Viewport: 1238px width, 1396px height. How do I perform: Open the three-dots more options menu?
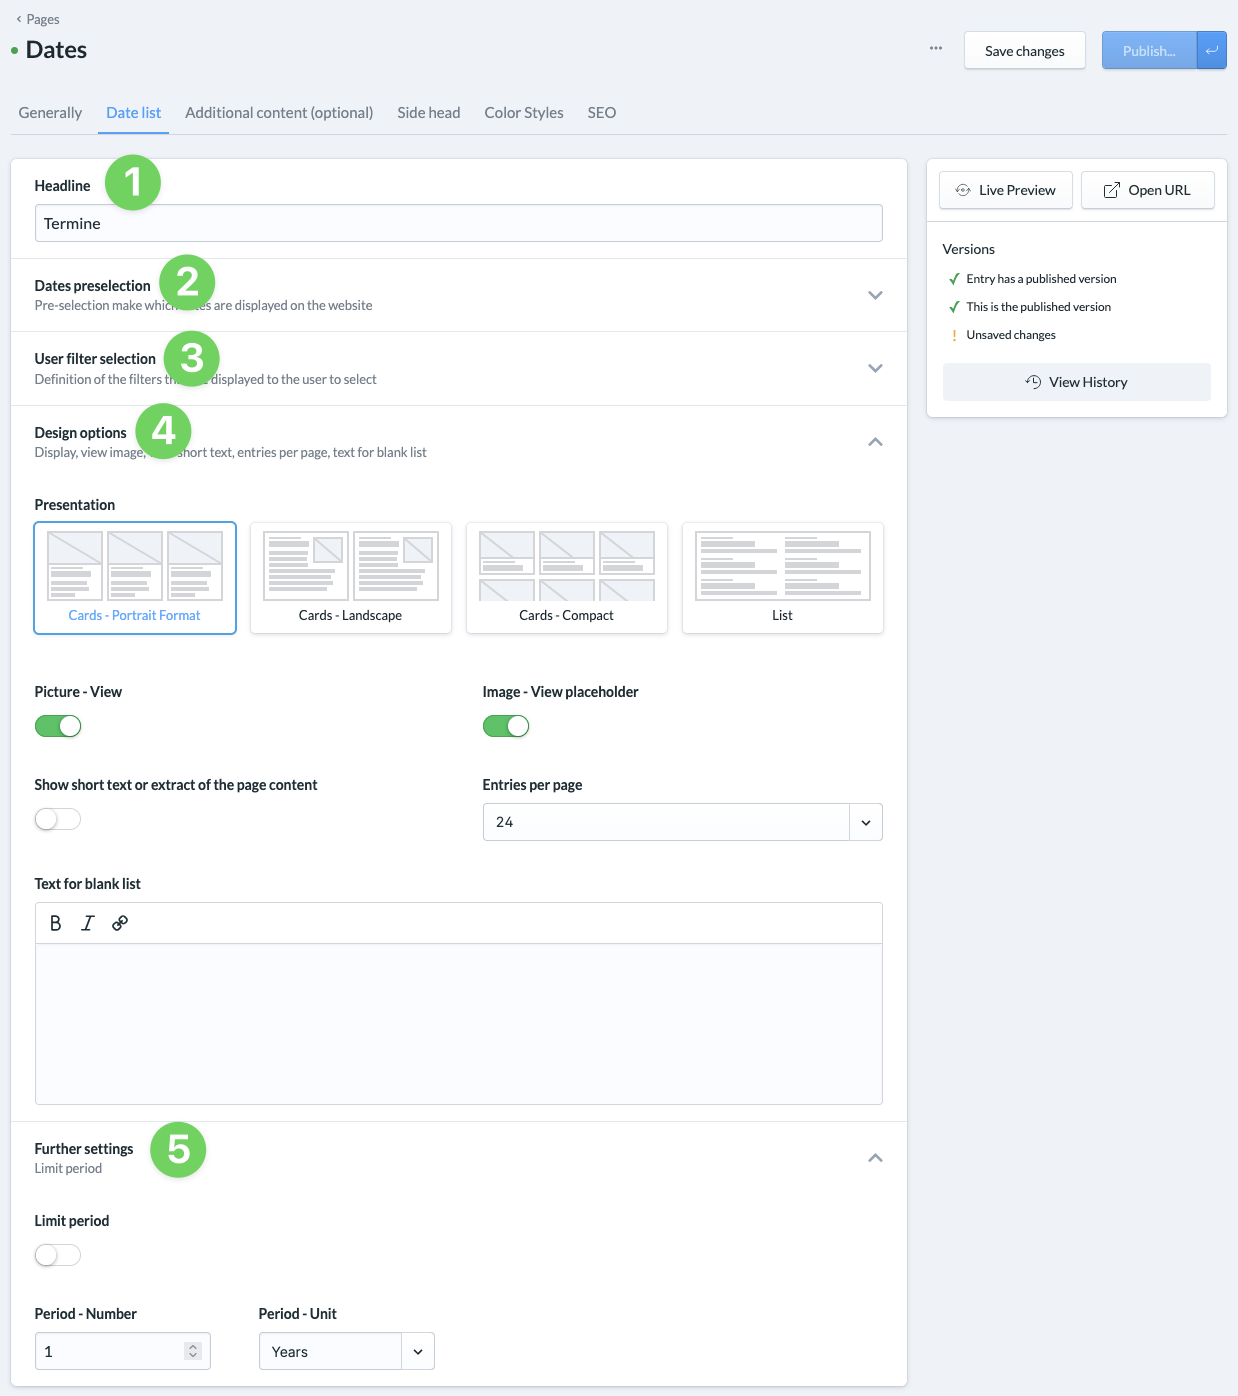pos(936,48)
